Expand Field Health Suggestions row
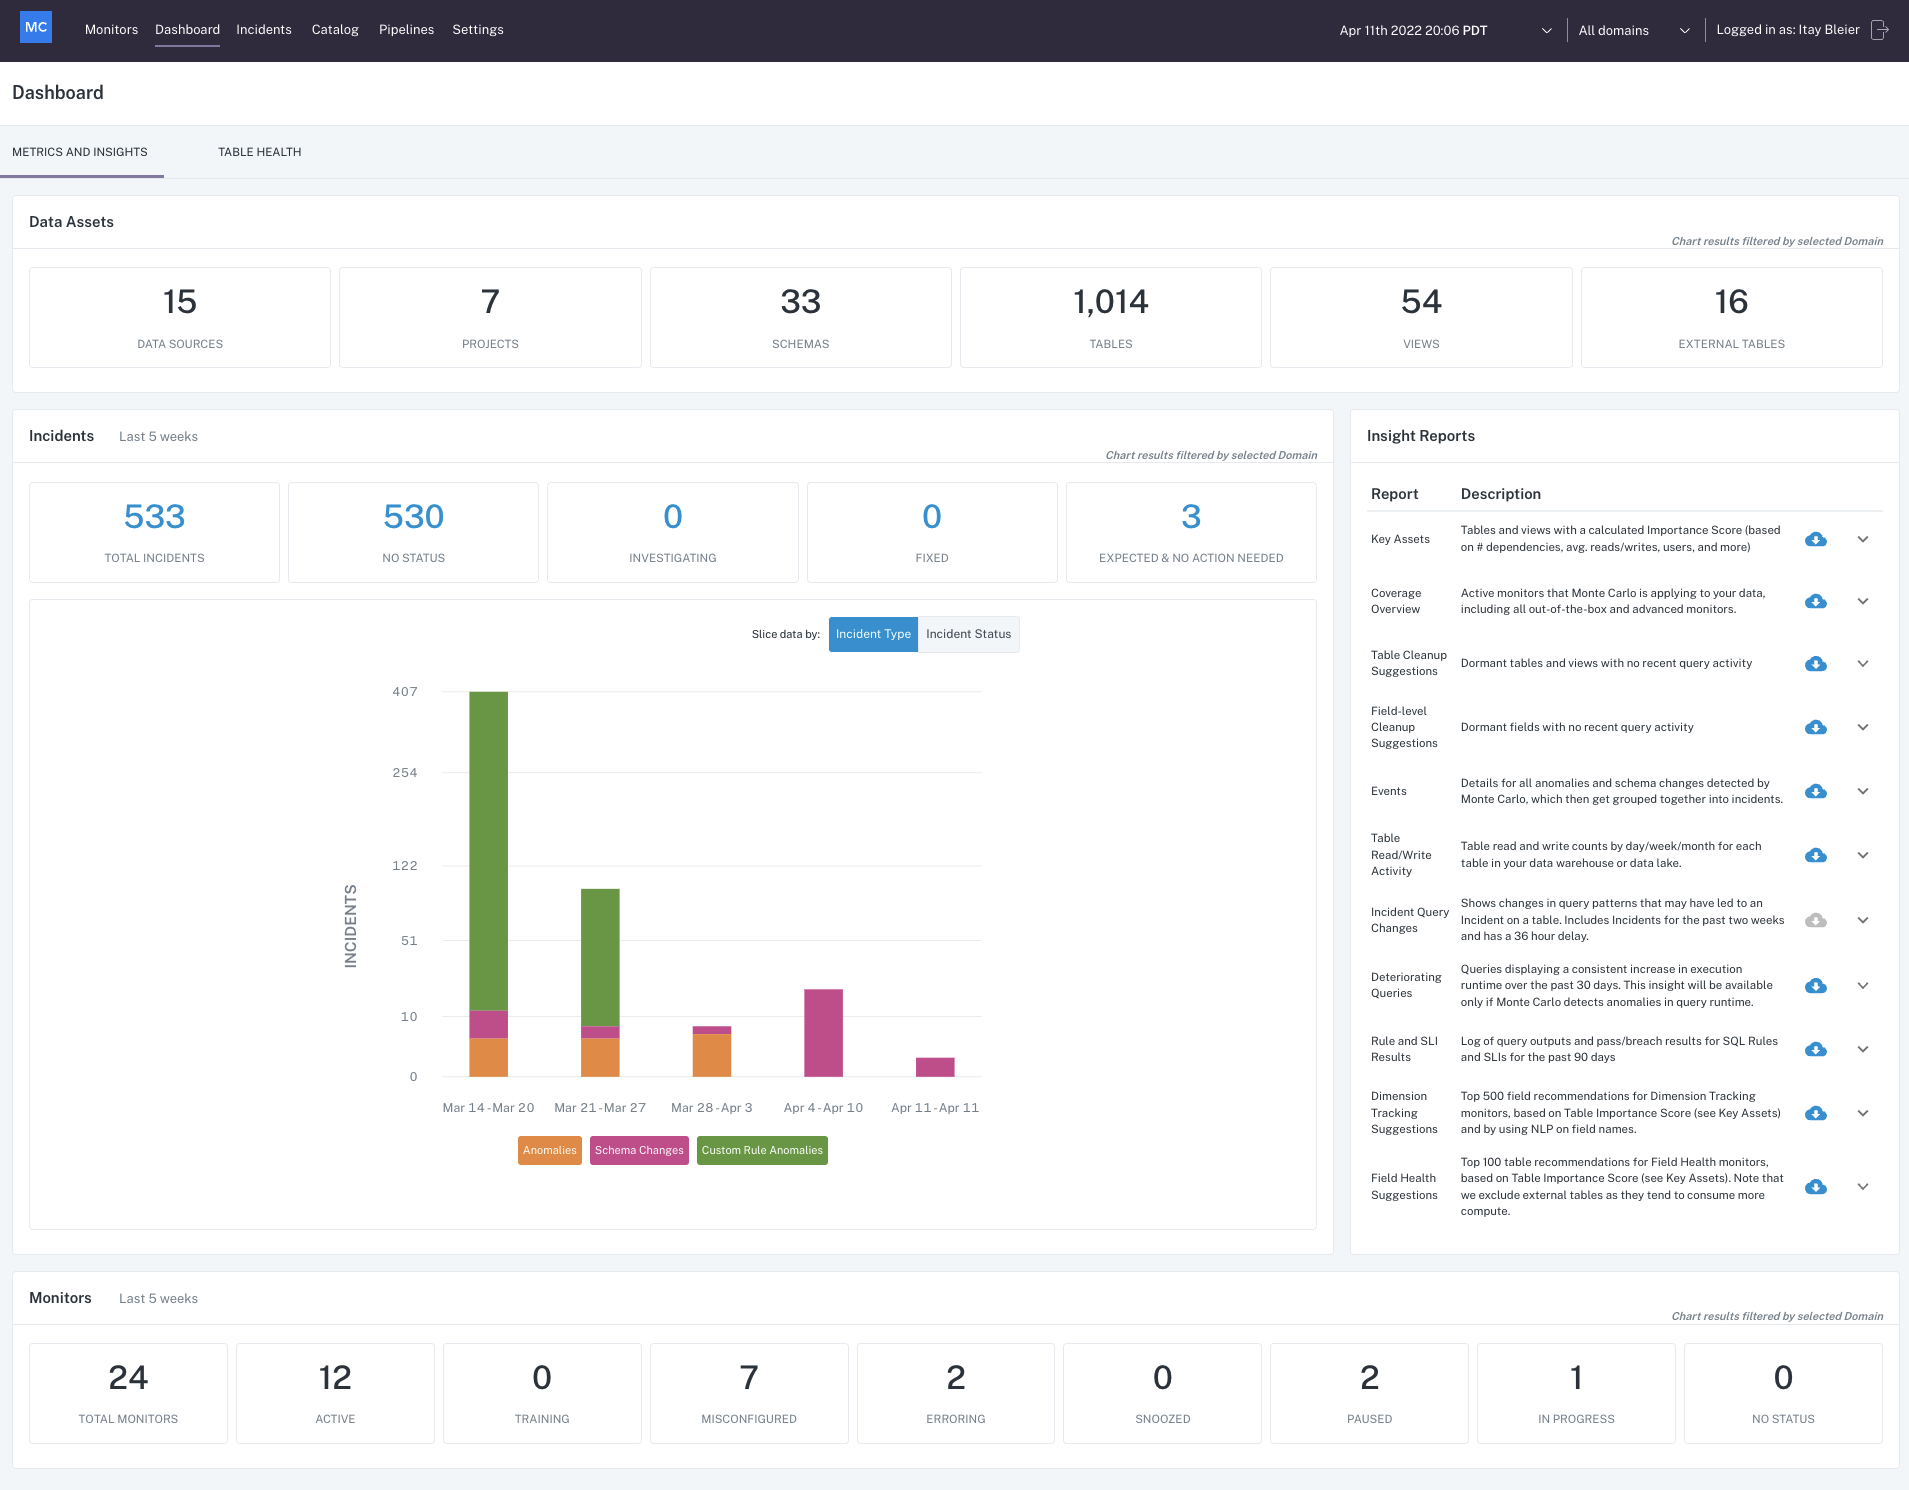Image resolution: width=1909 pixels, height=1490 pixels. point(1863,1187)
